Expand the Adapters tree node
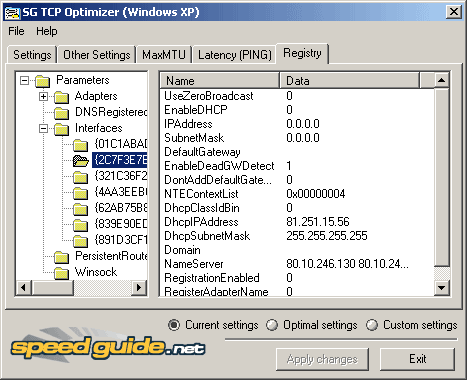Image resolution: width=467 pixels, height=380 pixels. click(43, 96)
